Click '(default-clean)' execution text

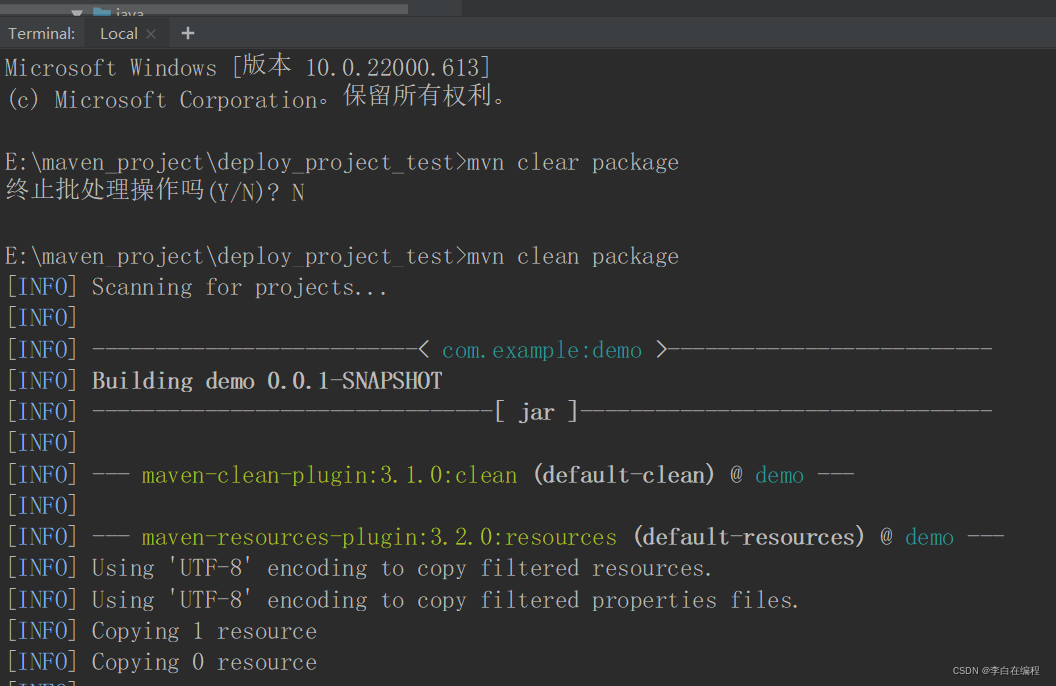point(624,475)
